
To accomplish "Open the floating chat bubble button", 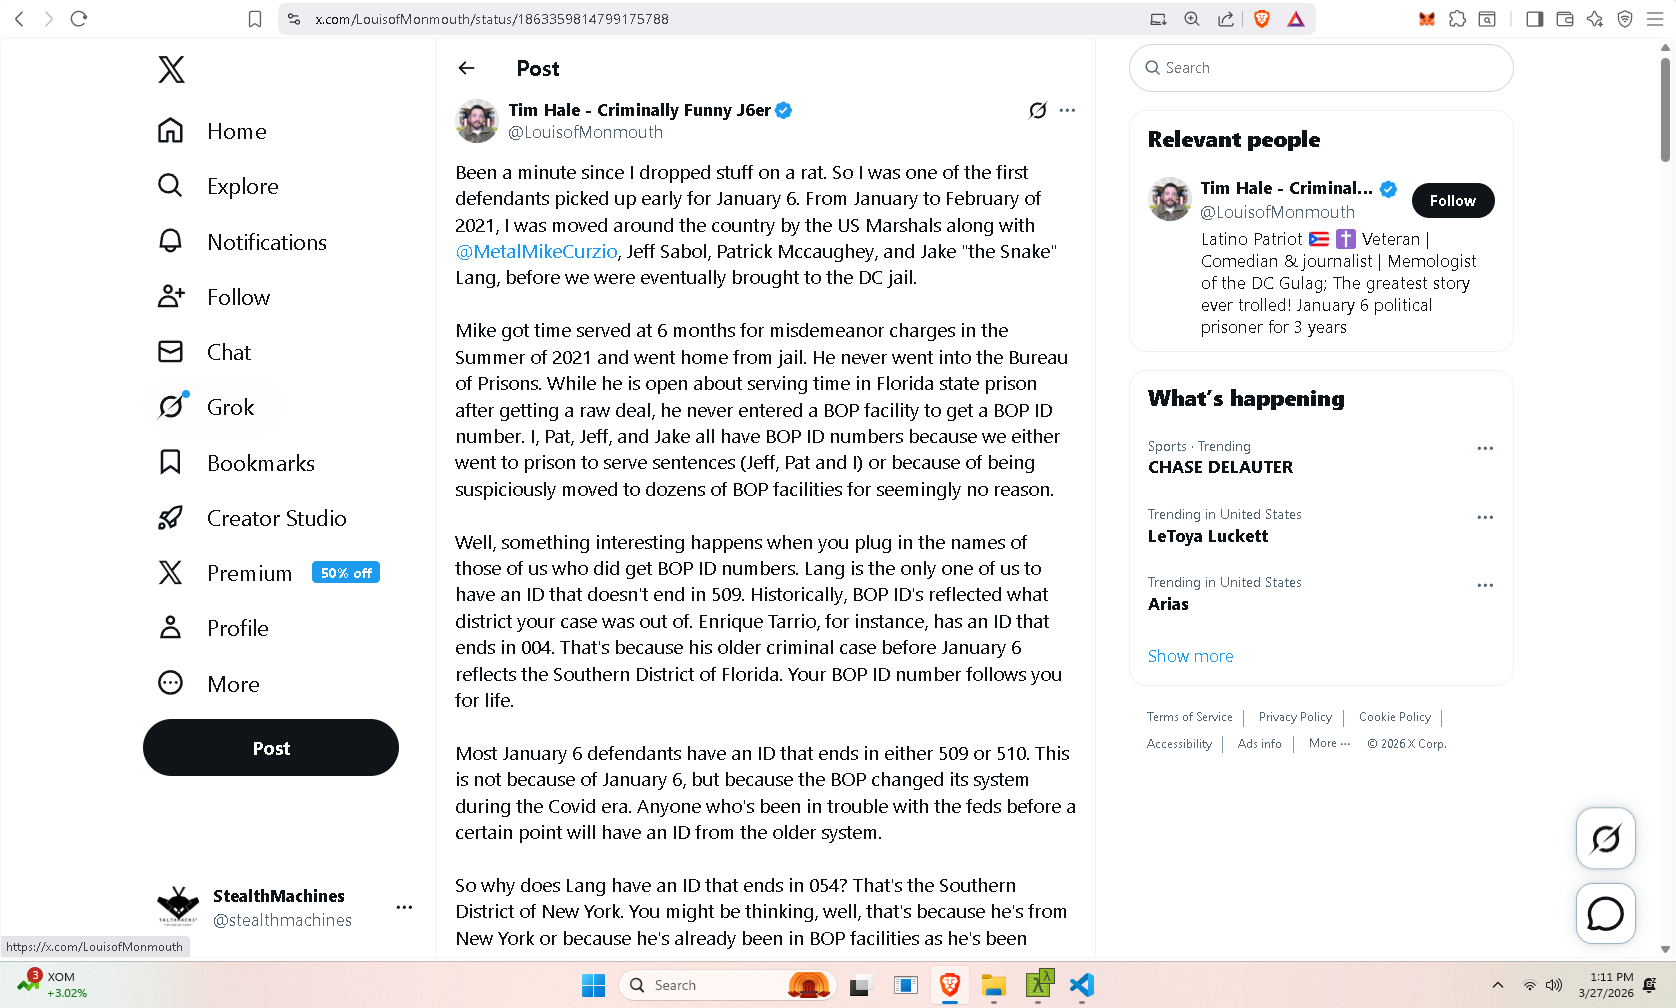I will tap(1605, 913).
